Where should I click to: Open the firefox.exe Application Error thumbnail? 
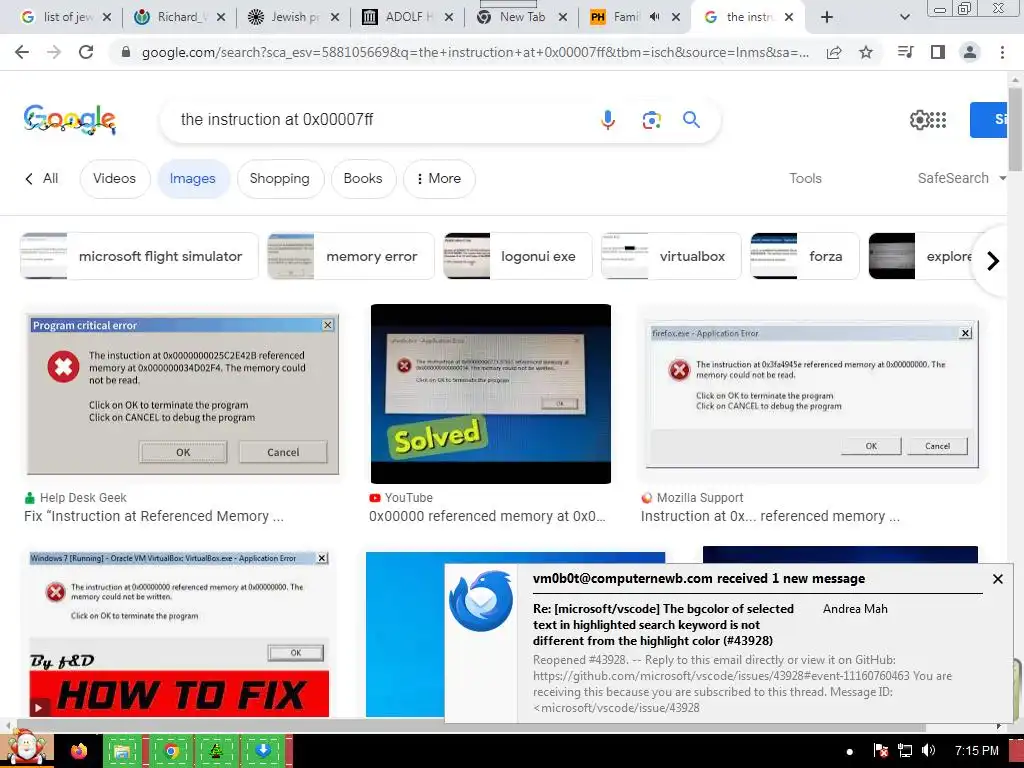pos(812,394)
